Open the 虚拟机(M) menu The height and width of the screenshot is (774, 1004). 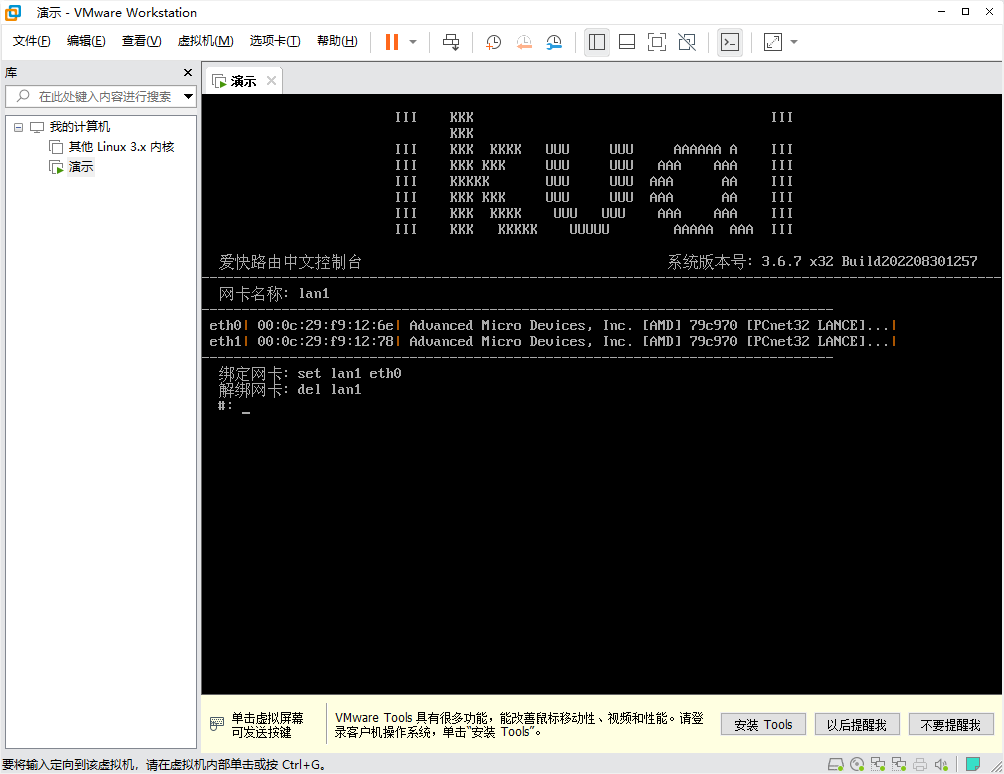coord(206,41)
